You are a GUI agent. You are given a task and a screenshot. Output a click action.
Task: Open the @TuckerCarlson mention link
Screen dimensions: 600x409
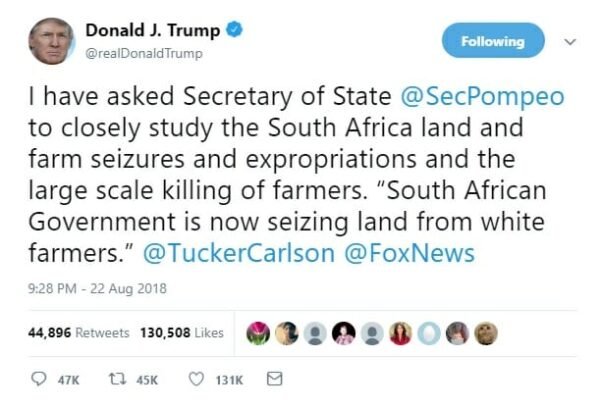coord(239,253)
